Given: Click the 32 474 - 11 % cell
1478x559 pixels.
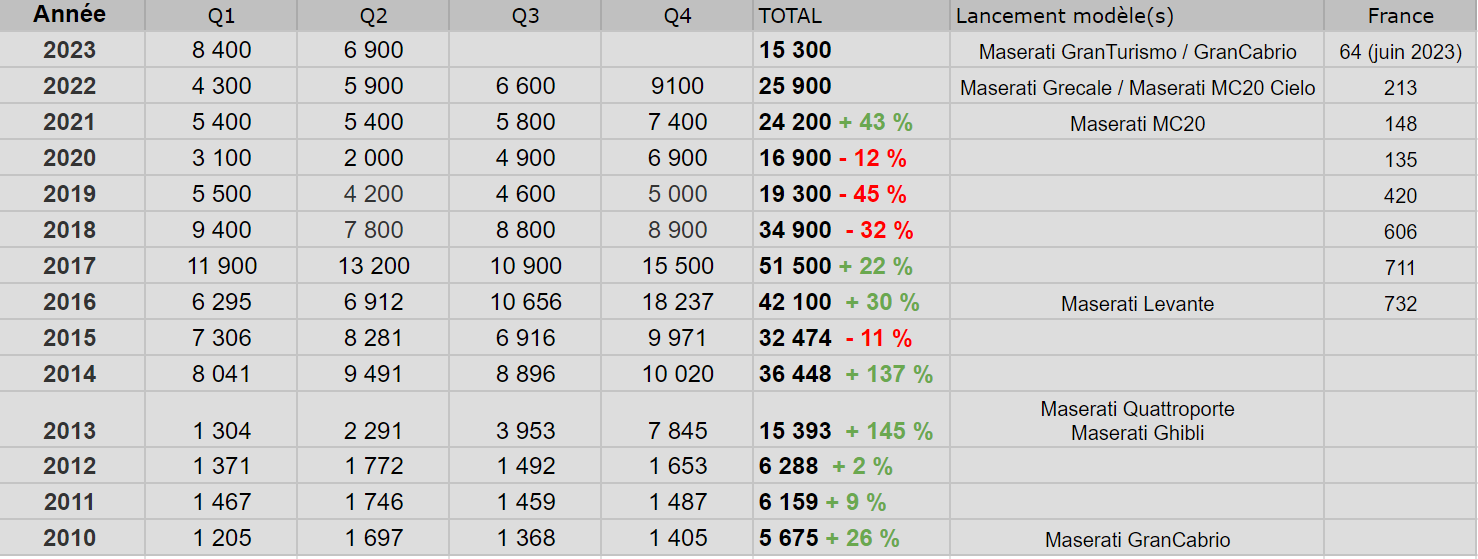Looking at the screenshot, I should pos(851,338).
